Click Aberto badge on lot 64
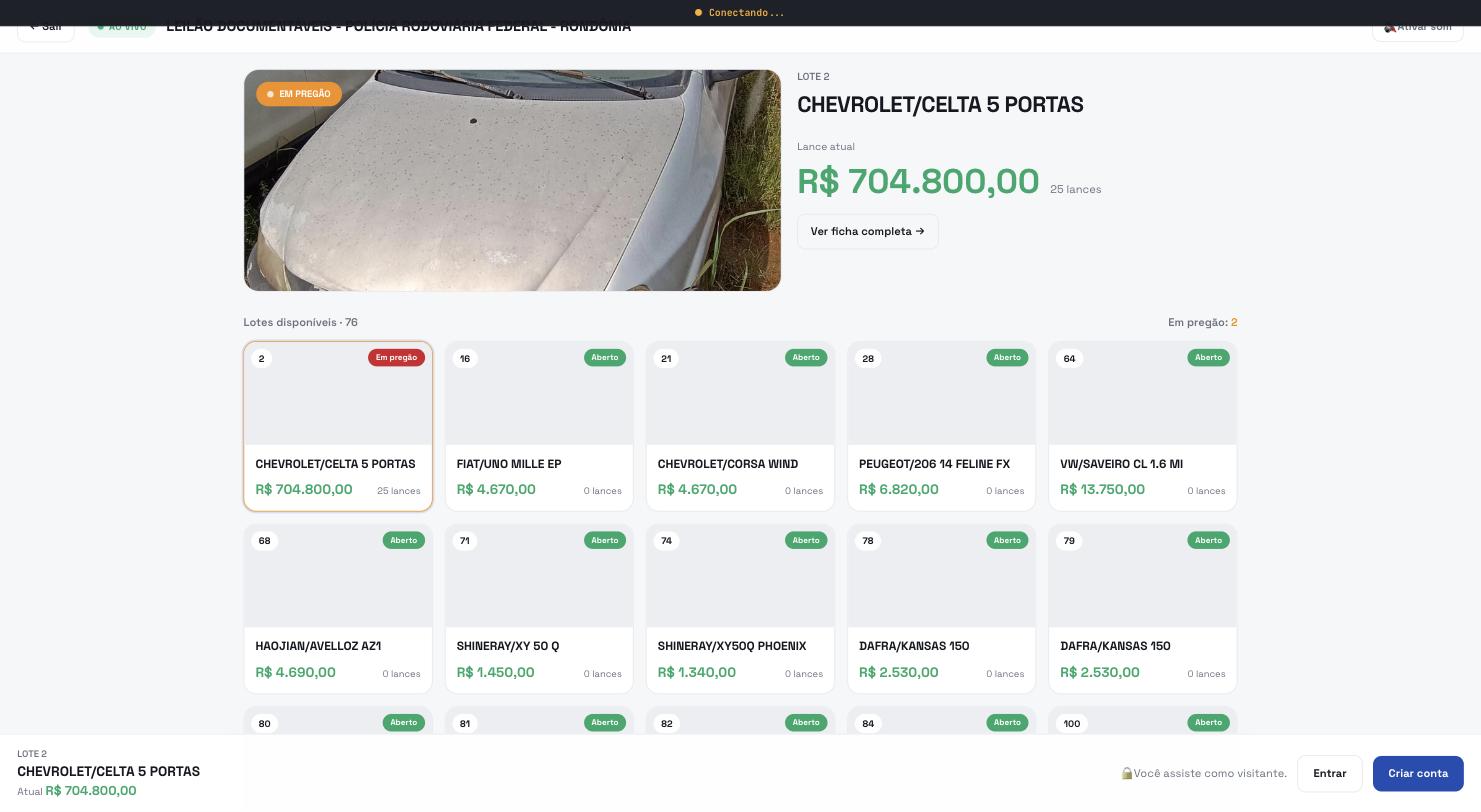 coord(1208,357)
